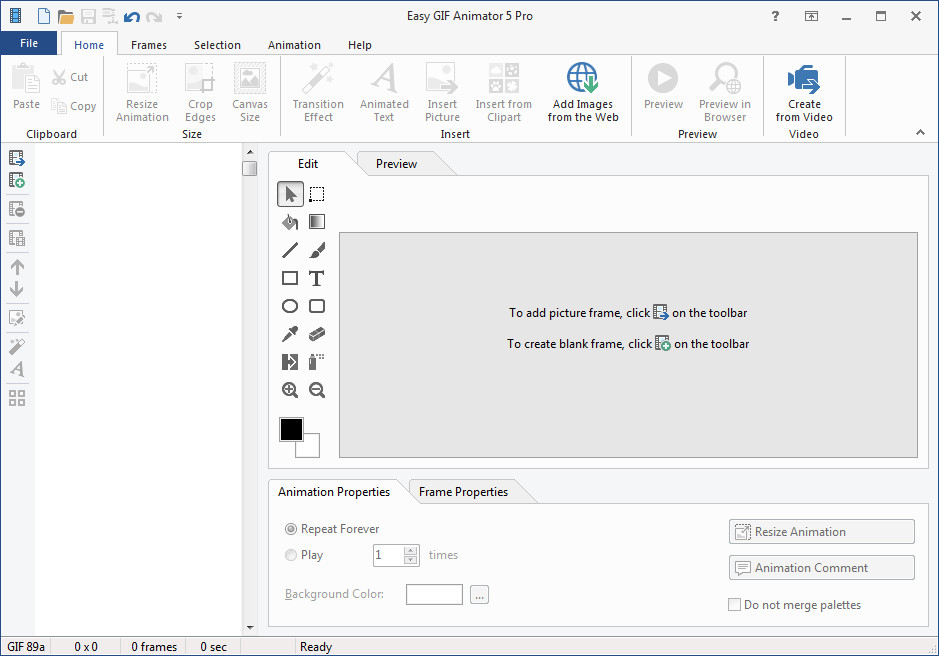Choose the gradient fill tool
The width and height of the screenshot is (939, 656).
coord(317,222)
